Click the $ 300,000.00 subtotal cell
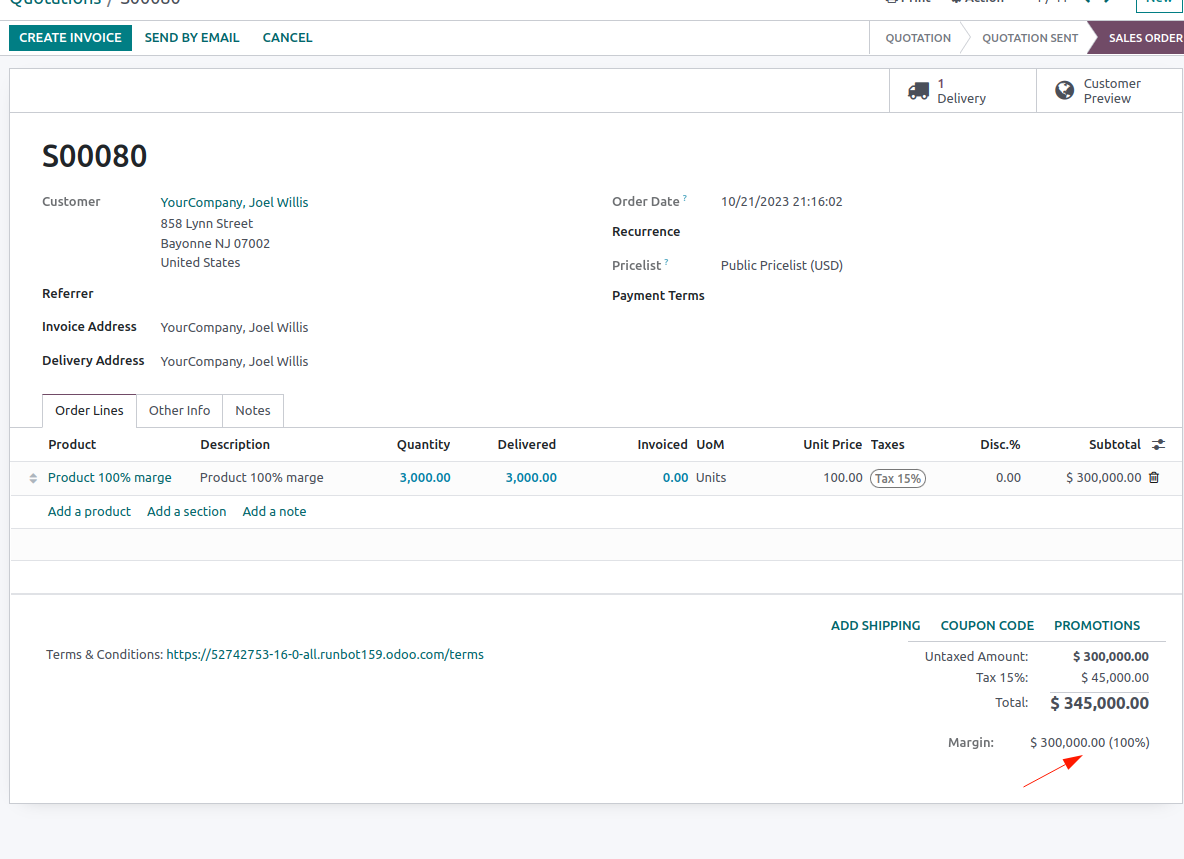Viewport: 1184px width, 859px height. pyautogui.click(x=1103, y=478)
